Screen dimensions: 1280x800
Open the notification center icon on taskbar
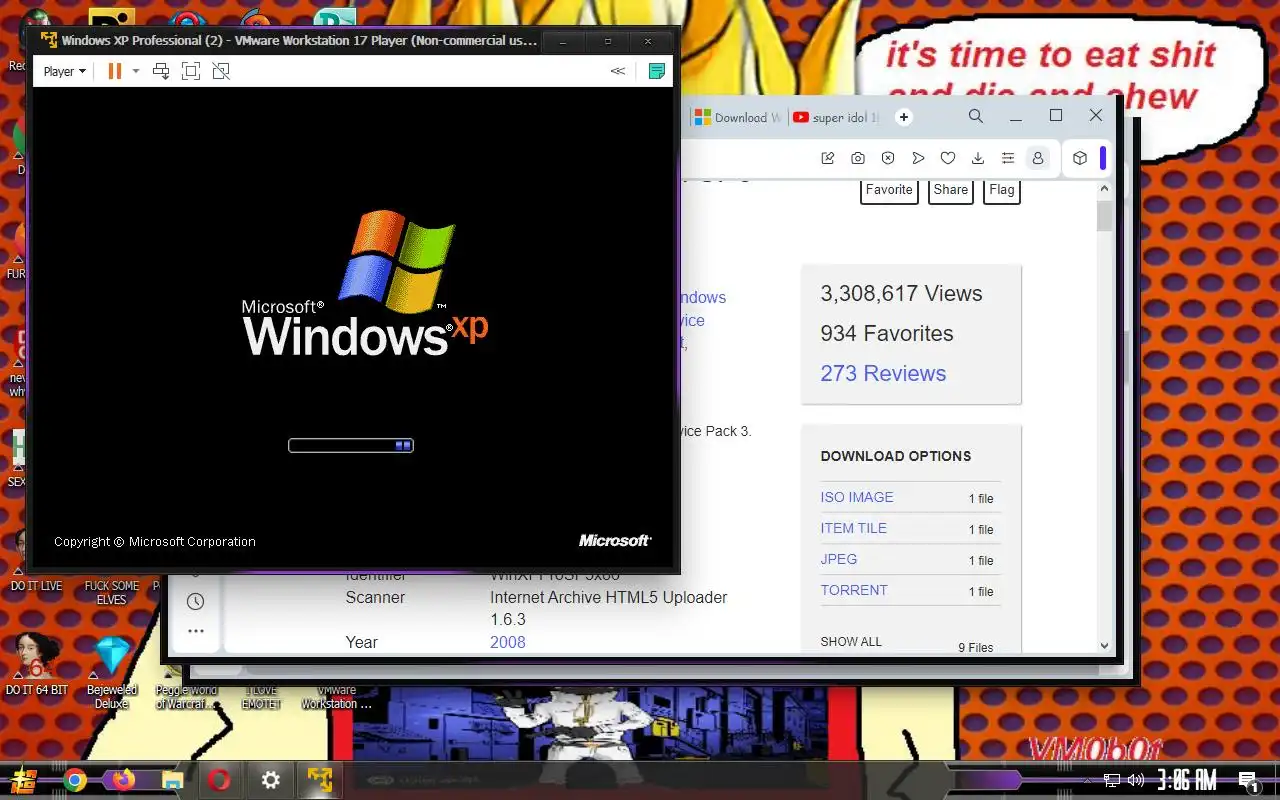tap(1248, 780)
